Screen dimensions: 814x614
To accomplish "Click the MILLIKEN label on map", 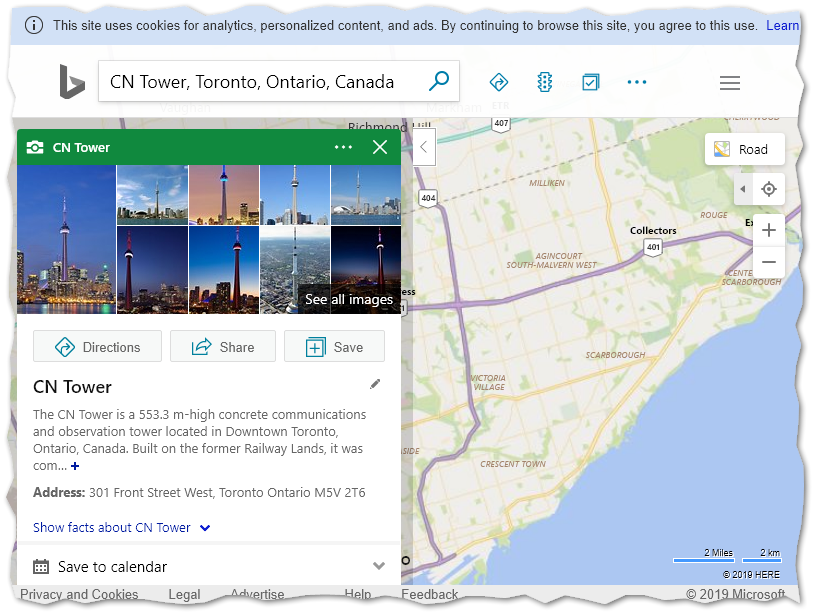I will coord(547,183).
